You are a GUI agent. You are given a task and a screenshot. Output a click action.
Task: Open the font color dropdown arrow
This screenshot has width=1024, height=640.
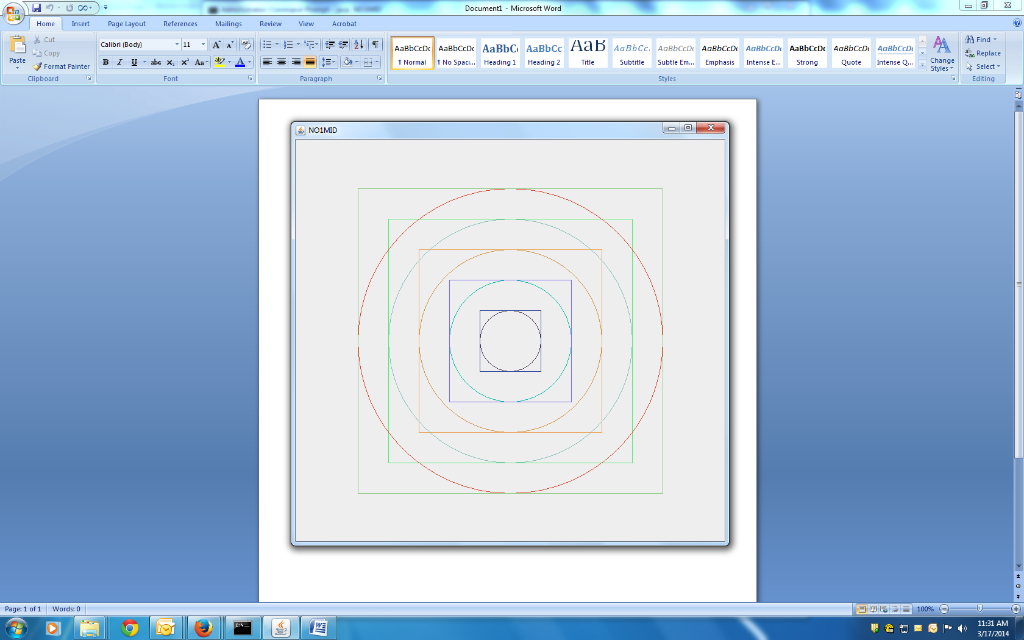248,61
